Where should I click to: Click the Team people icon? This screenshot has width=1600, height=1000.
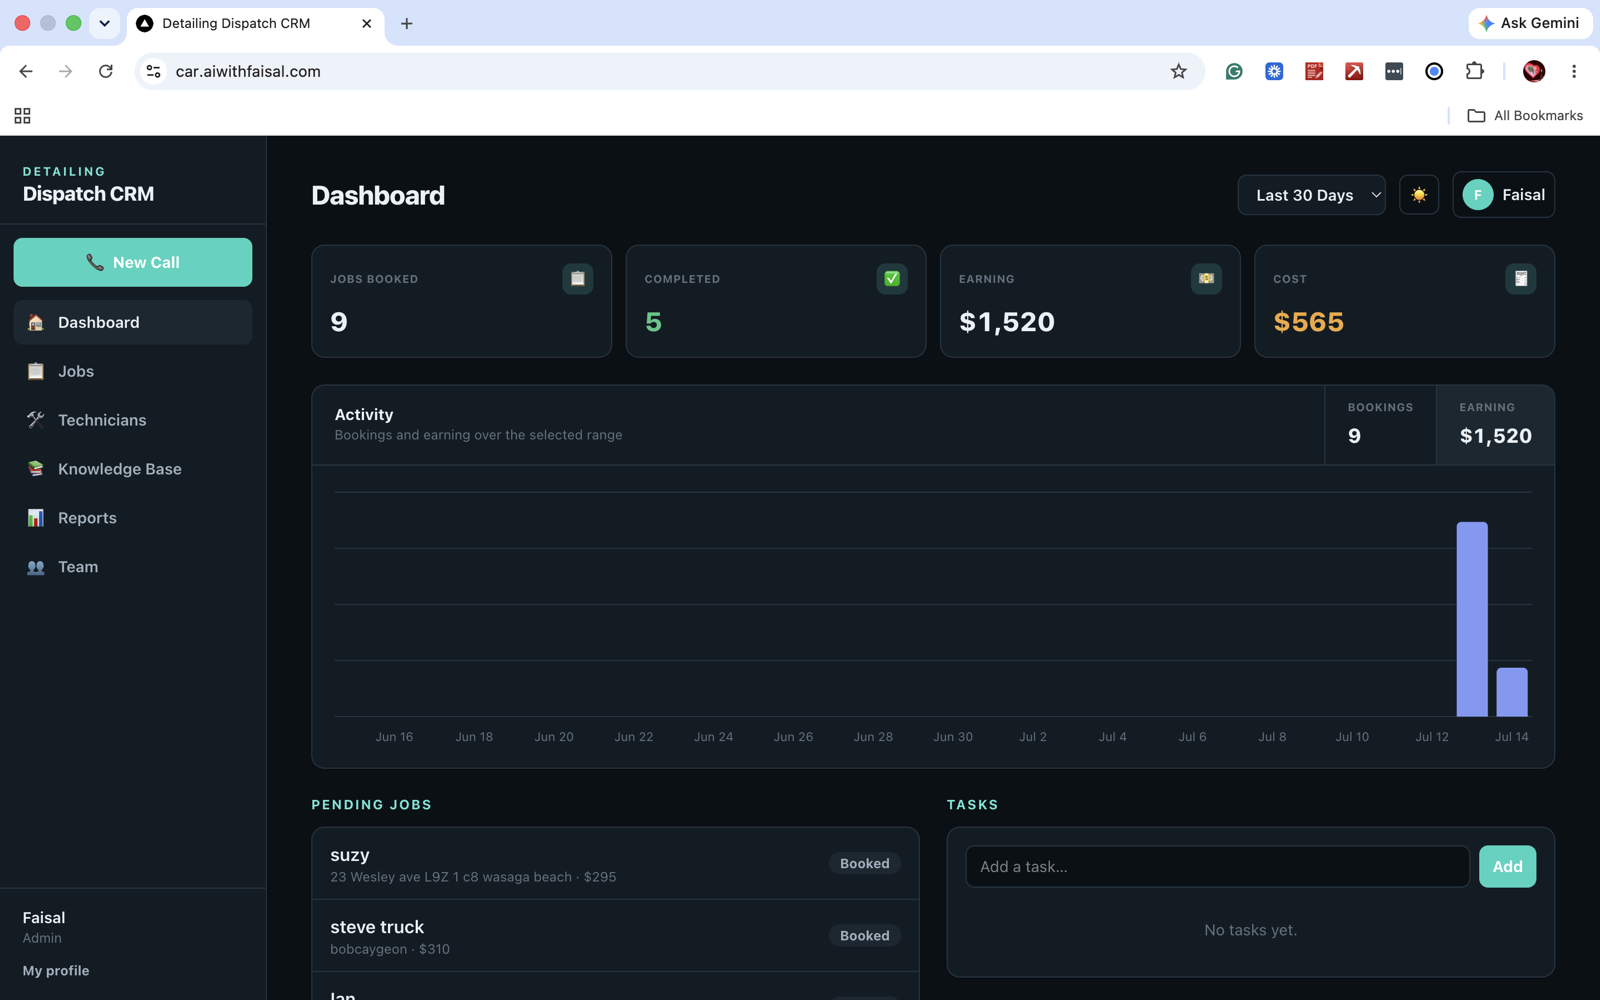36,567
